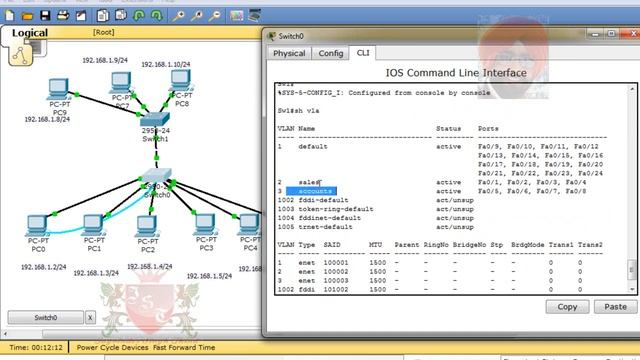Click the Zoom In magnifier icon
This screenshot has height=360, width=640.
178,16
